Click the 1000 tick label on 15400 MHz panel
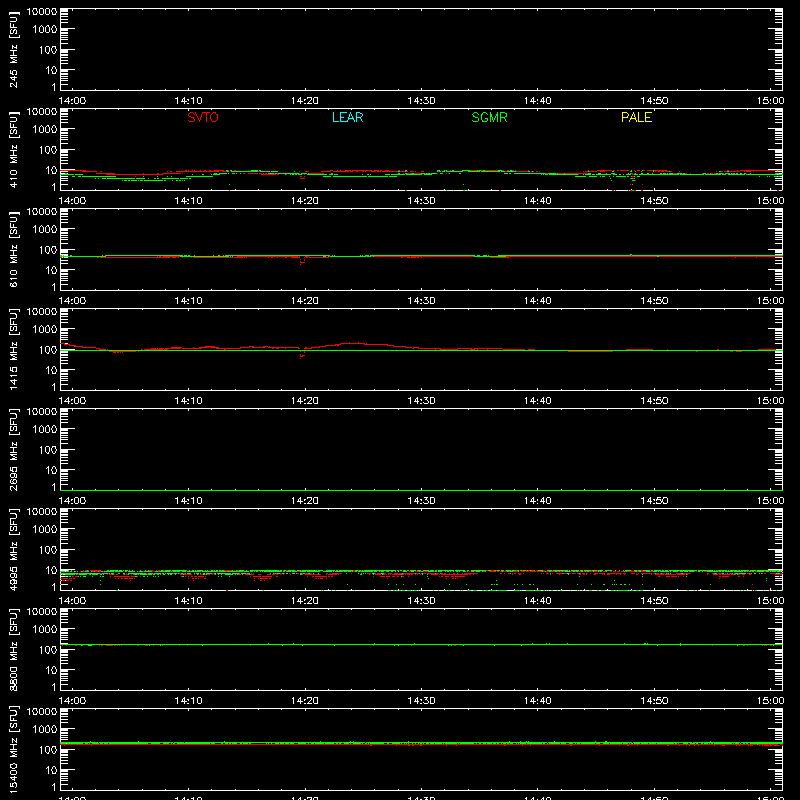The image size is (800, 800). click(45, 729)
